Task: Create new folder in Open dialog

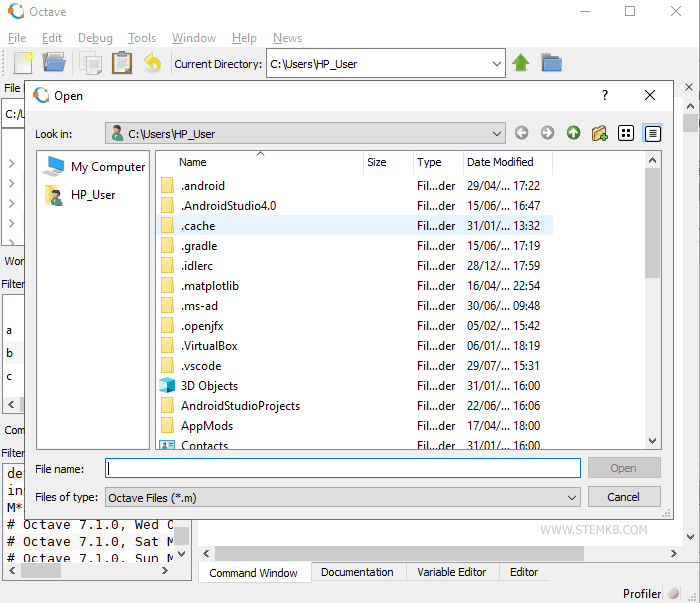Action: tap(600, 133)
